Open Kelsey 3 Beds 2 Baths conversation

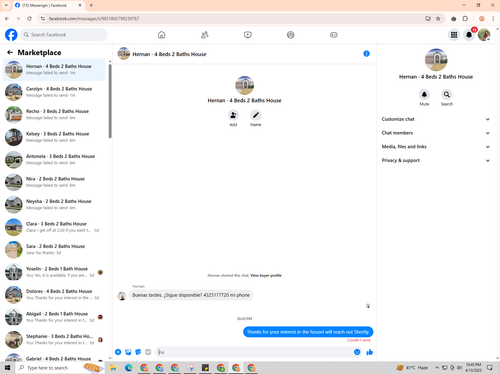[54, 137]
